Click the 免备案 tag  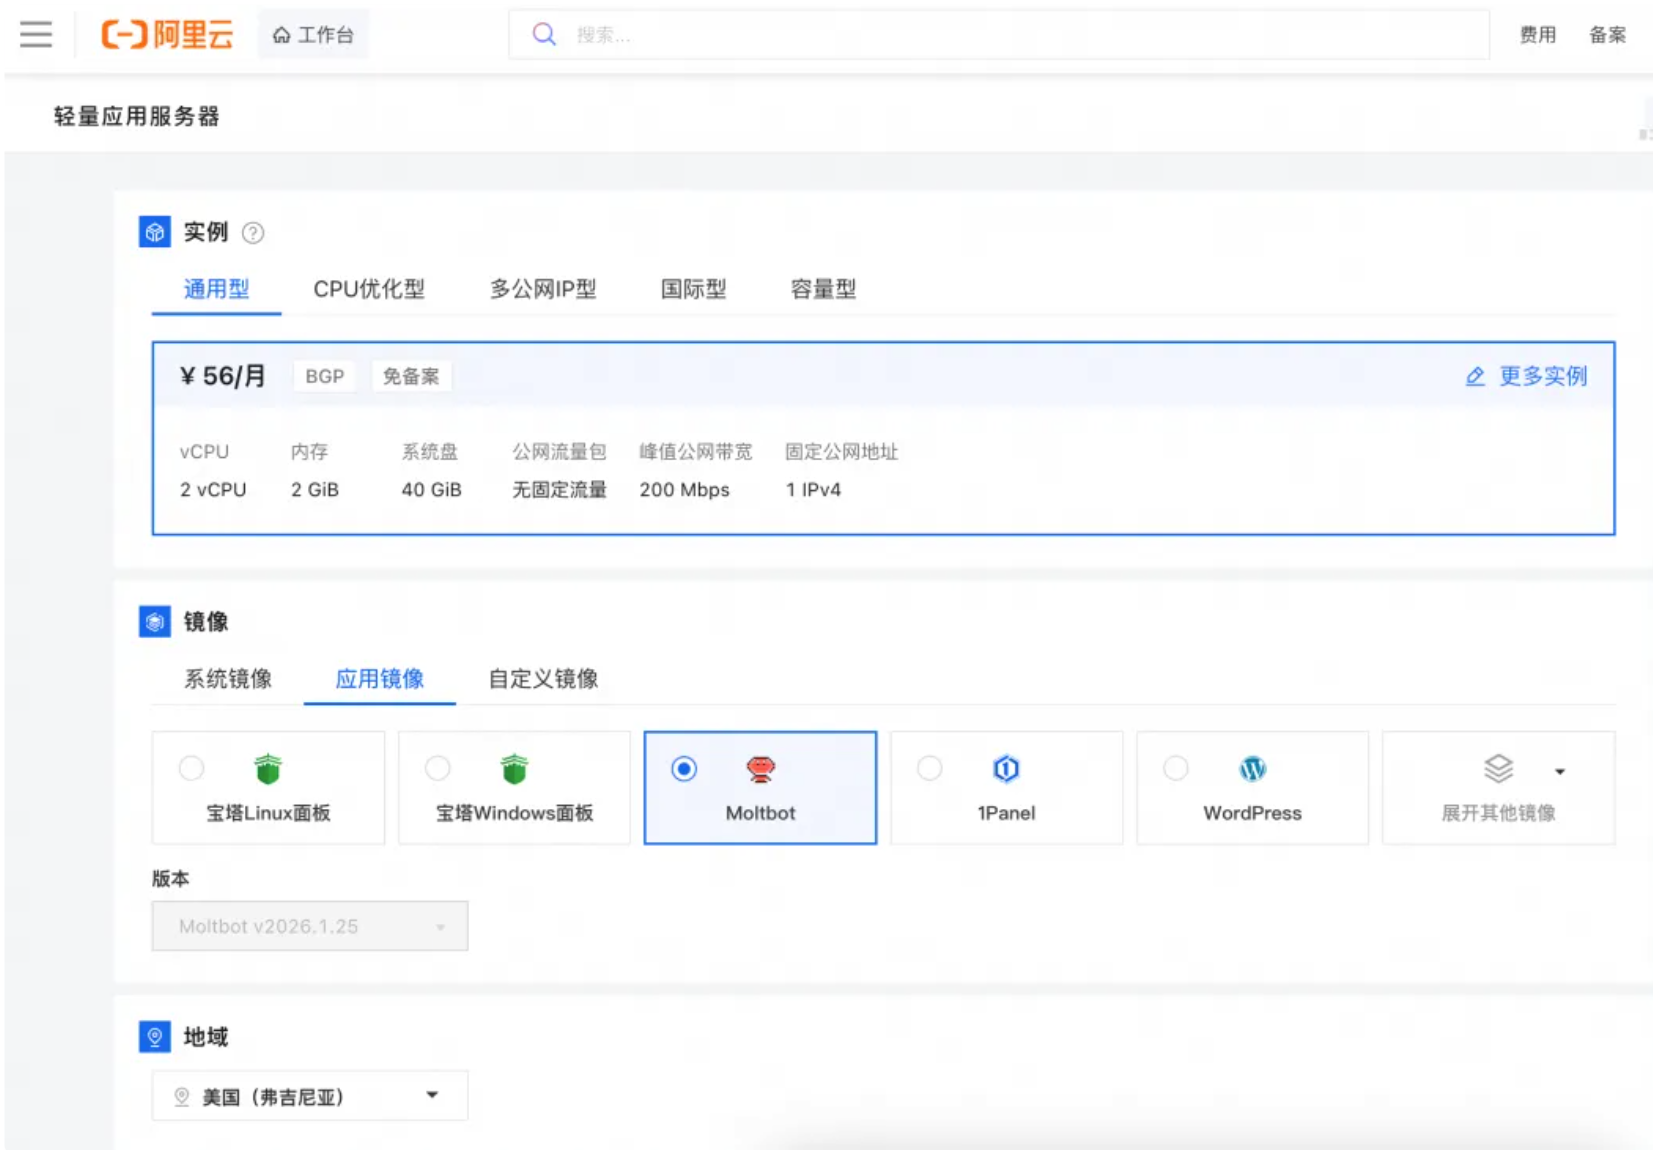tap(411, 376)
